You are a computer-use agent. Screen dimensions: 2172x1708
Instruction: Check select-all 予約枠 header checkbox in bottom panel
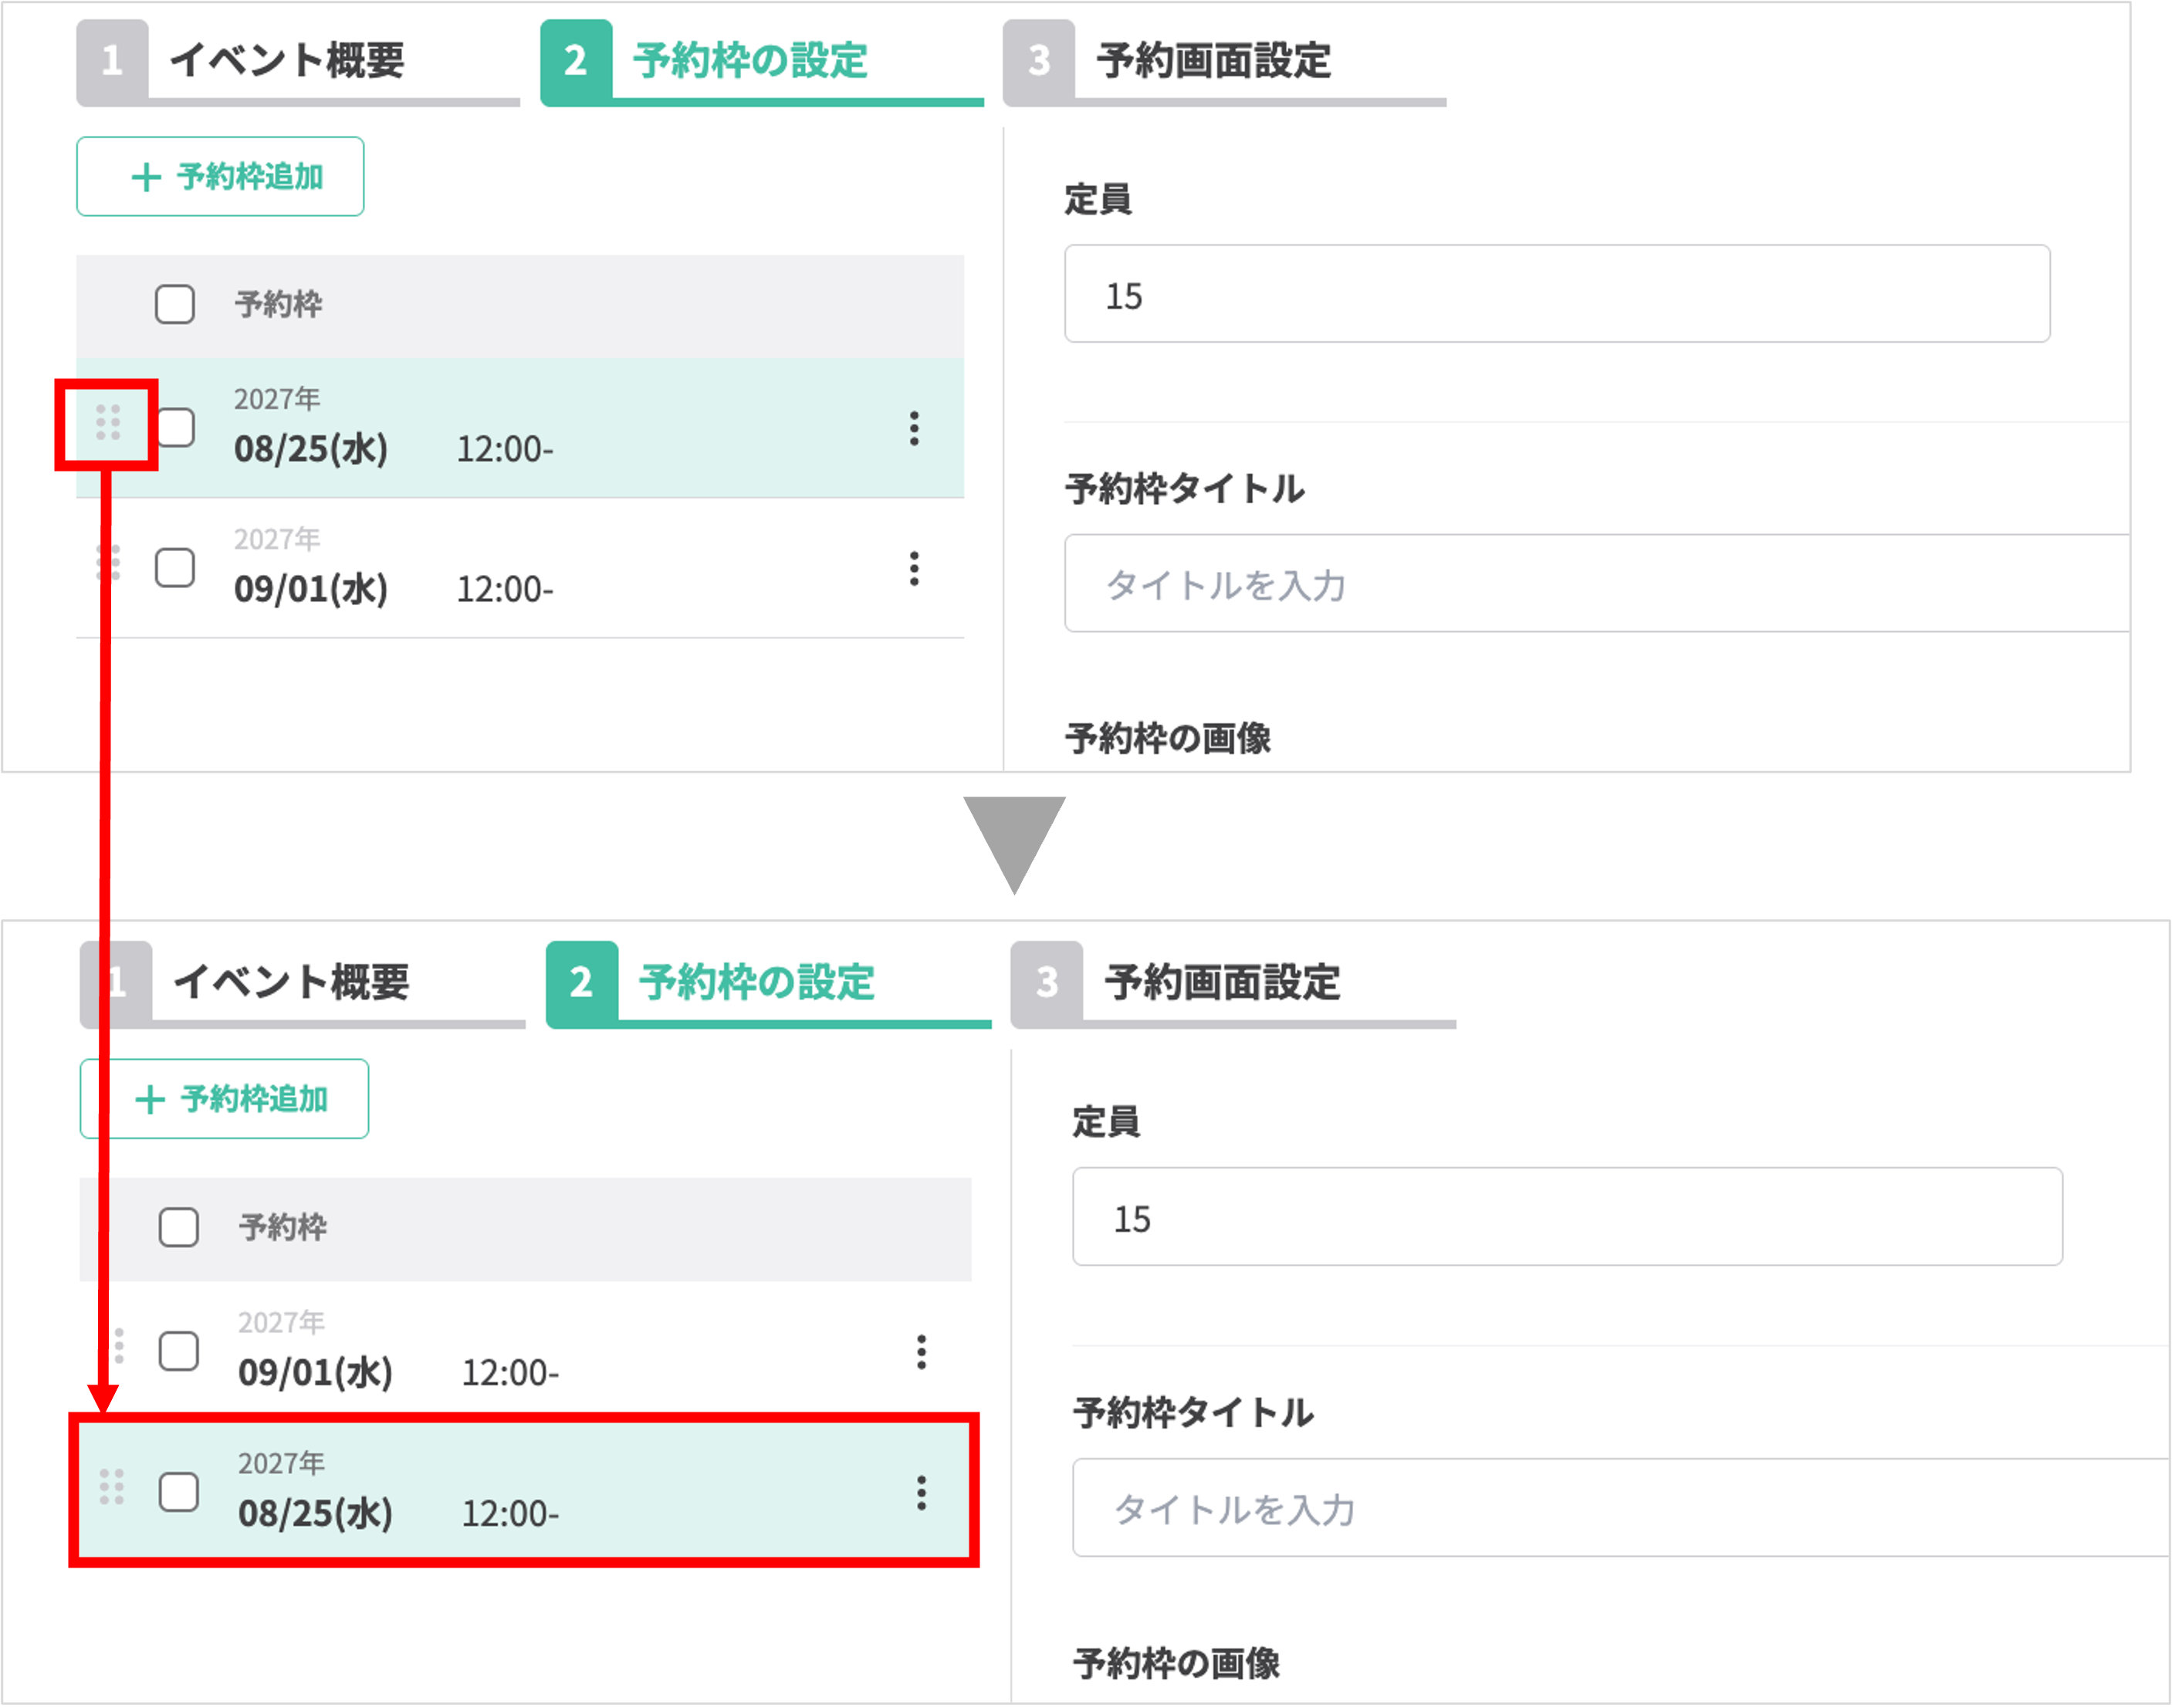pos(179,1227)
